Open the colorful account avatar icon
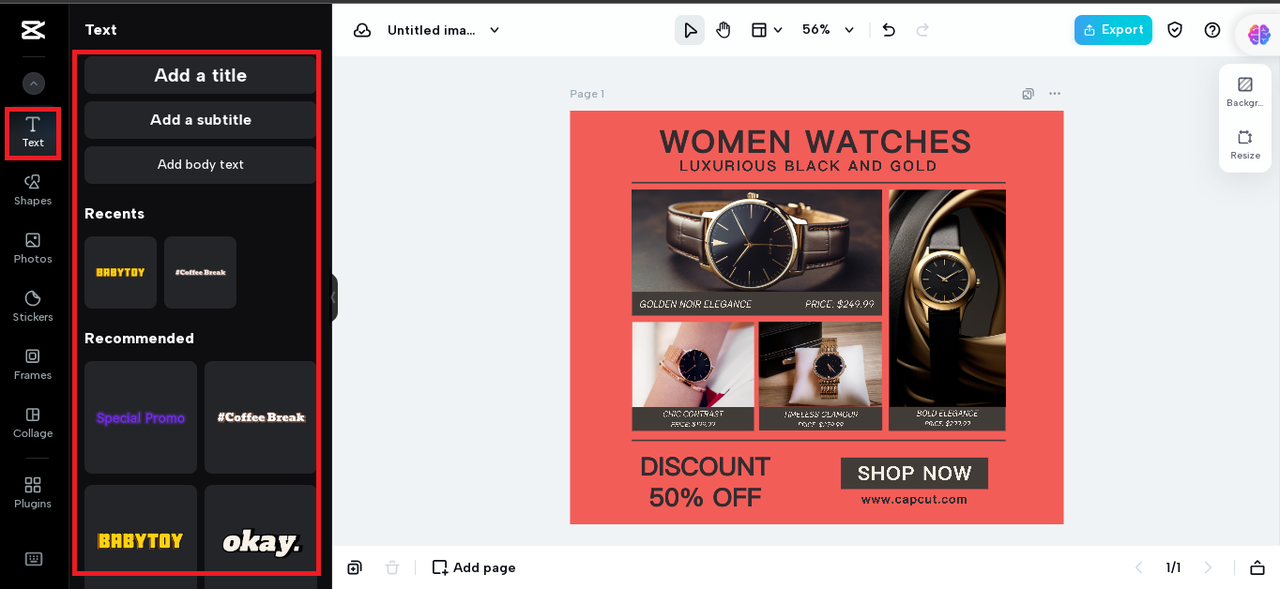 1258,34
